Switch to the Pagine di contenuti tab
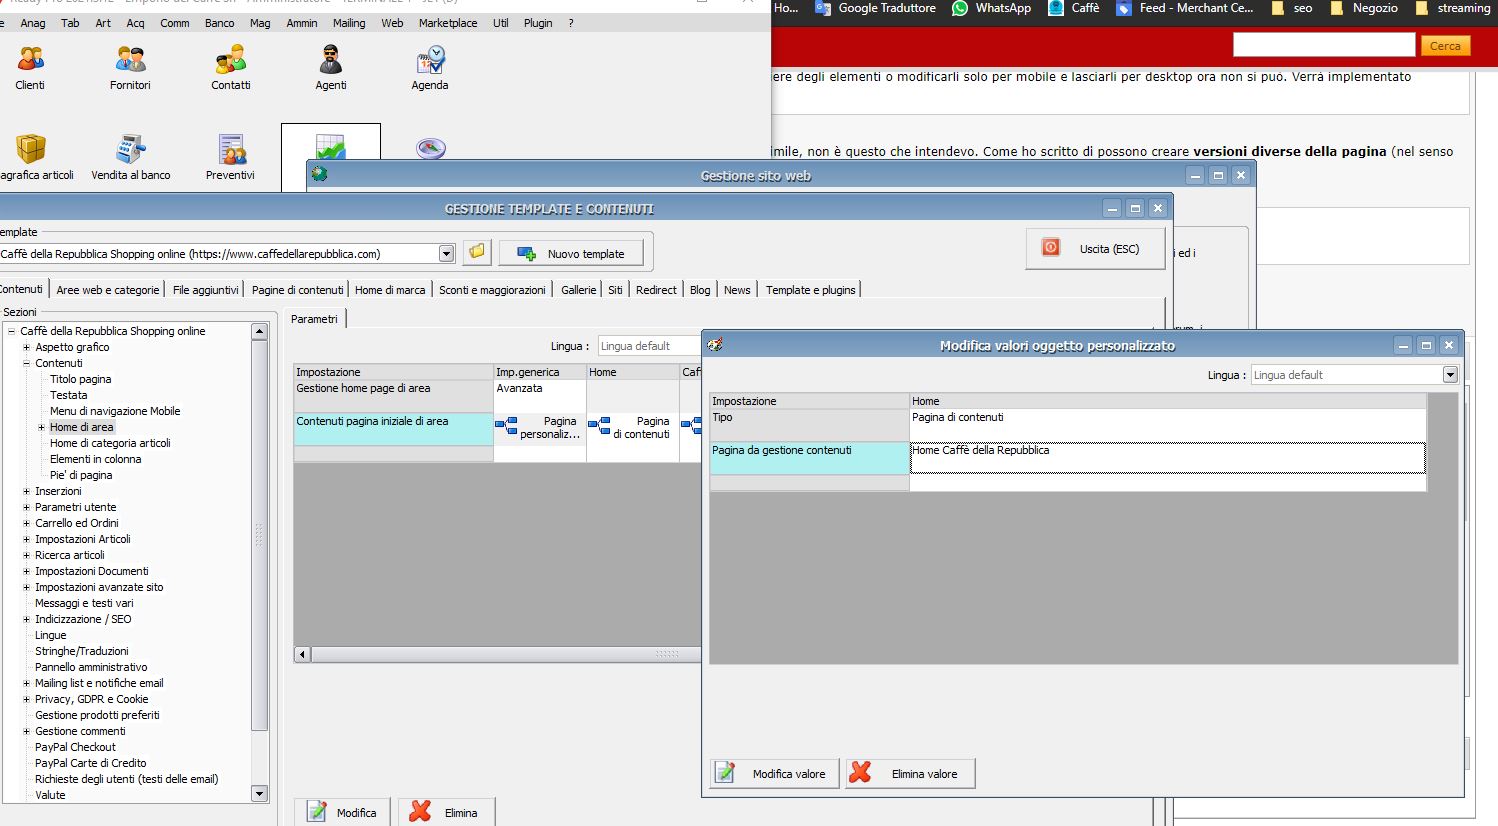 [x=298, y=290]
